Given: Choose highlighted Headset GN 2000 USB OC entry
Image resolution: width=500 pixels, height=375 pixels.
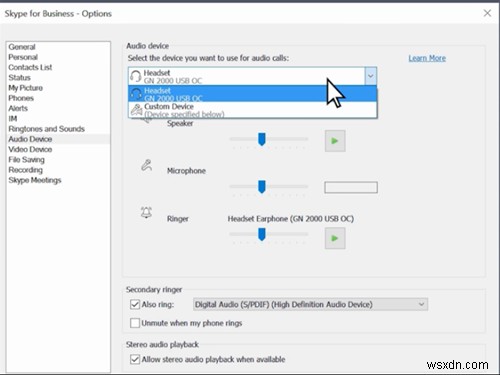Looking at the screenshot, I should [x=253, y=94].
